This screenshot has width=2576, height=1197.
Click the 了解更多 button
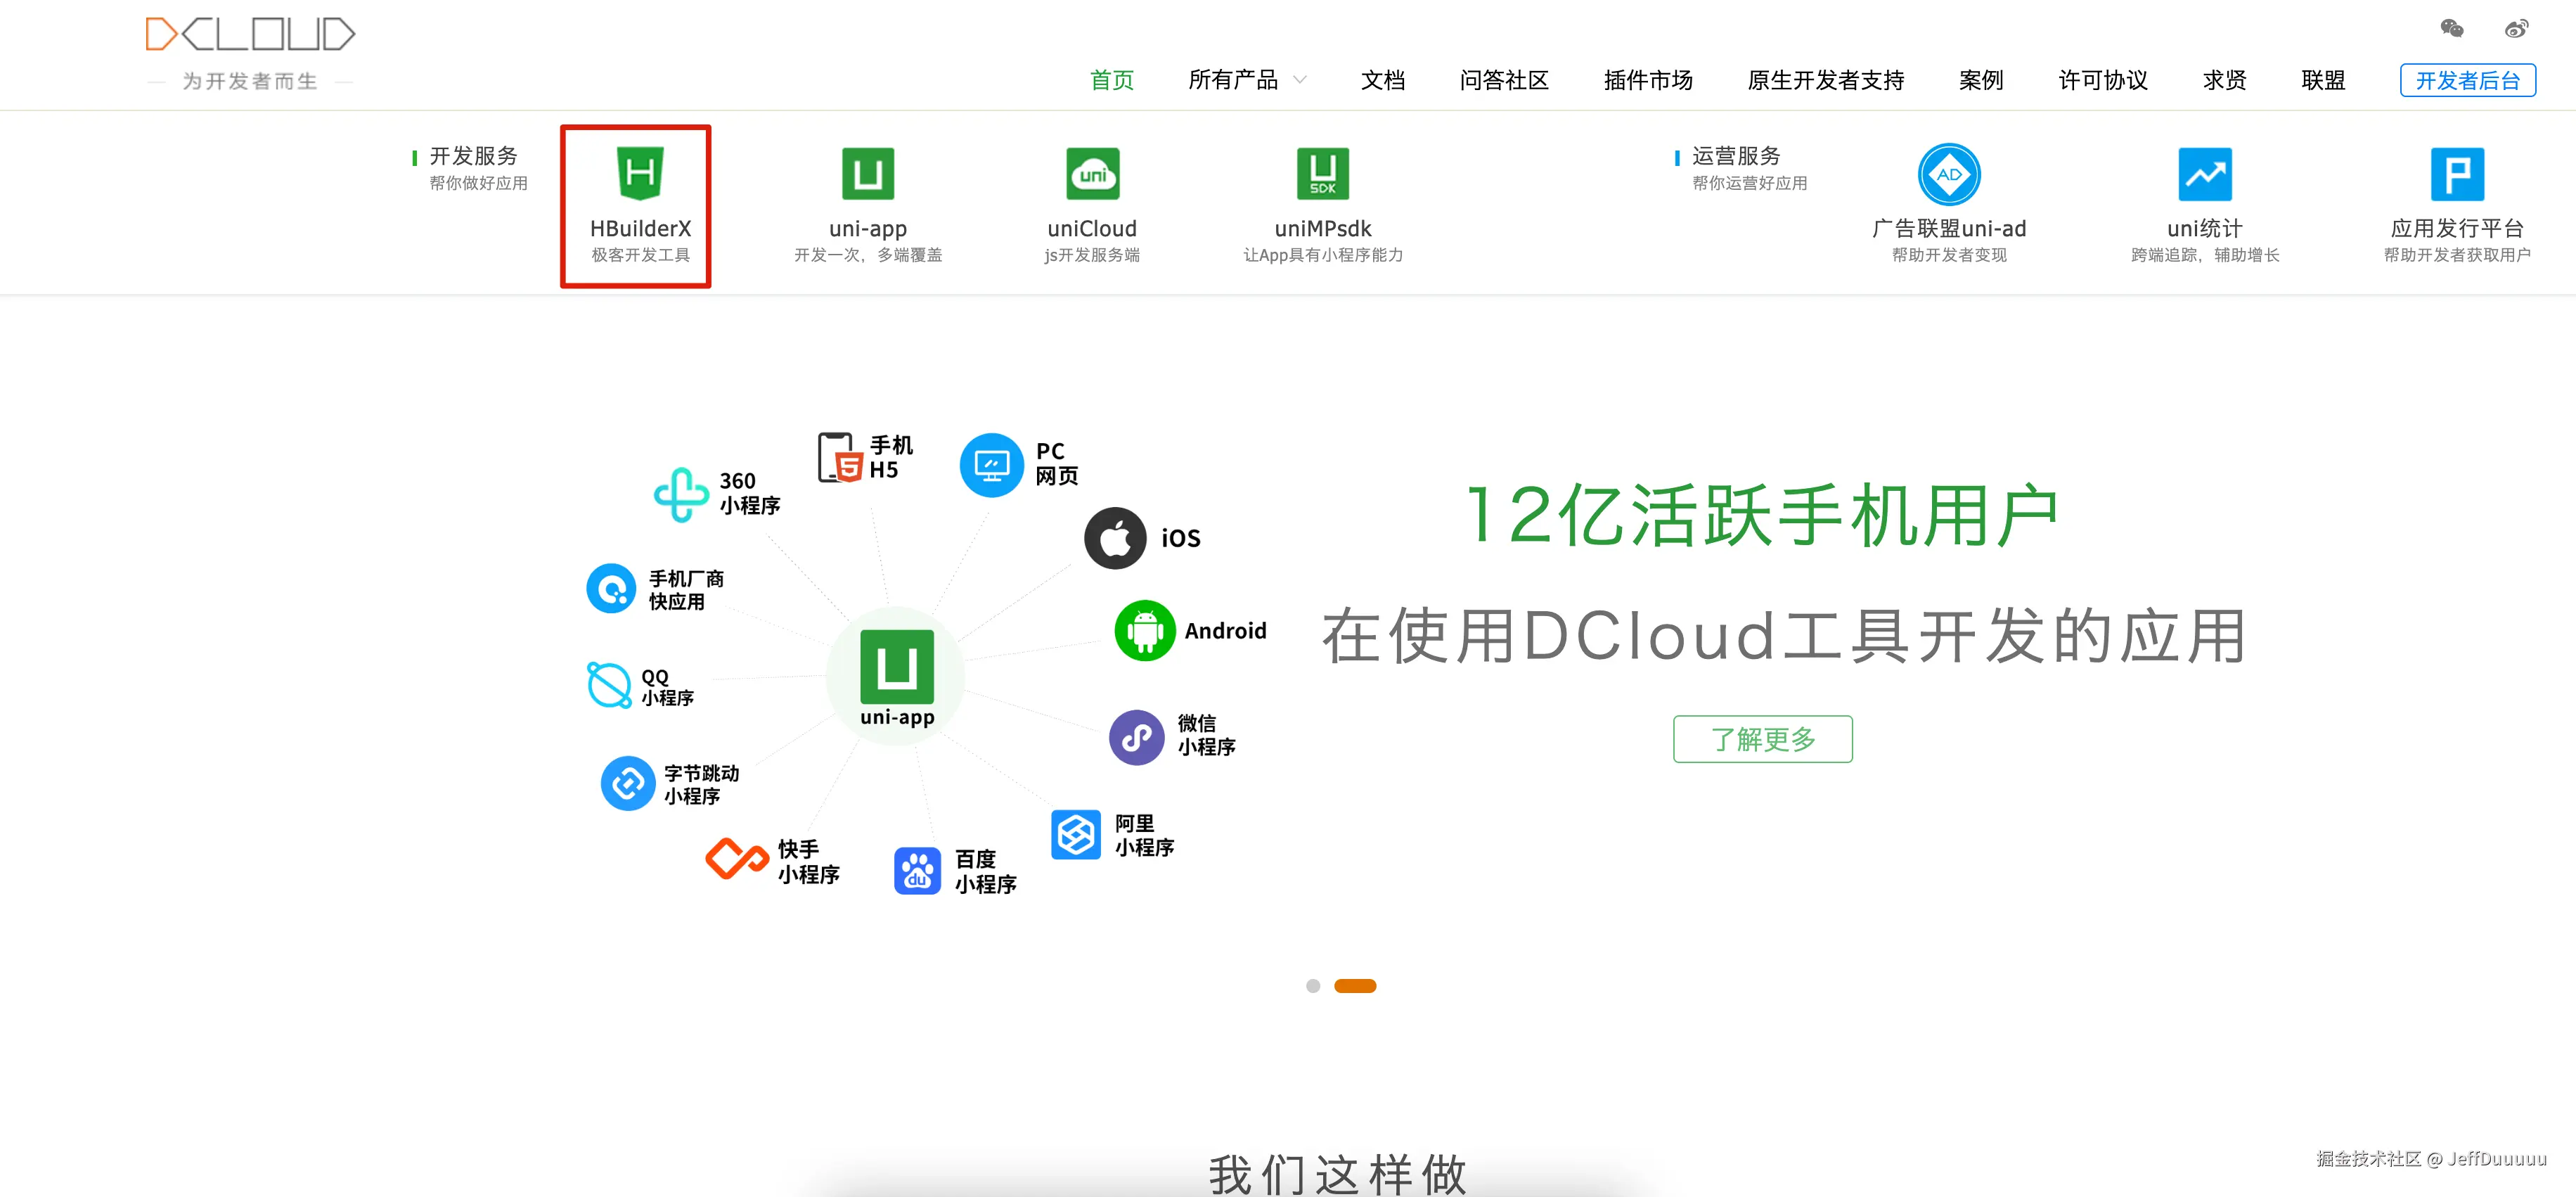pyautogui.click(x=1762, y=739)
